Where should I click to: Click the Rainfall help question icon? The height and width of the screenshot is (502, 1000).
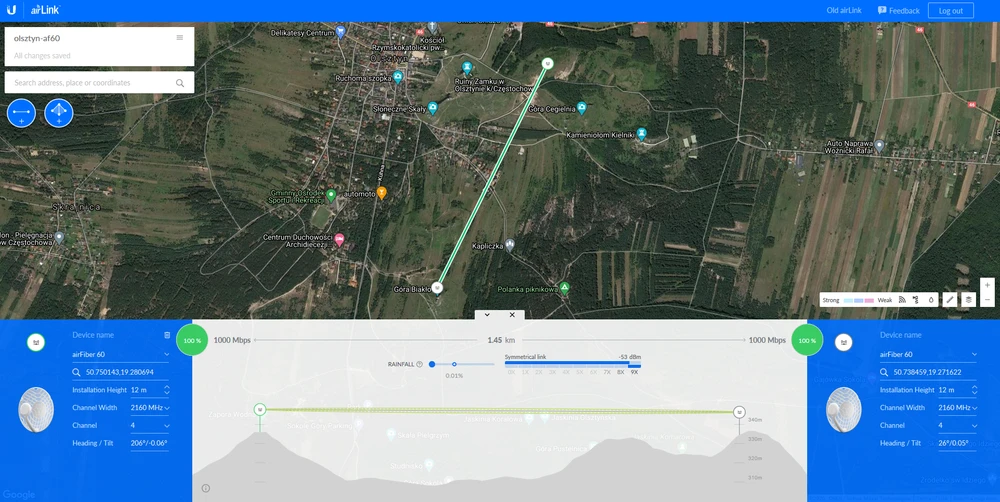point(420,364)
